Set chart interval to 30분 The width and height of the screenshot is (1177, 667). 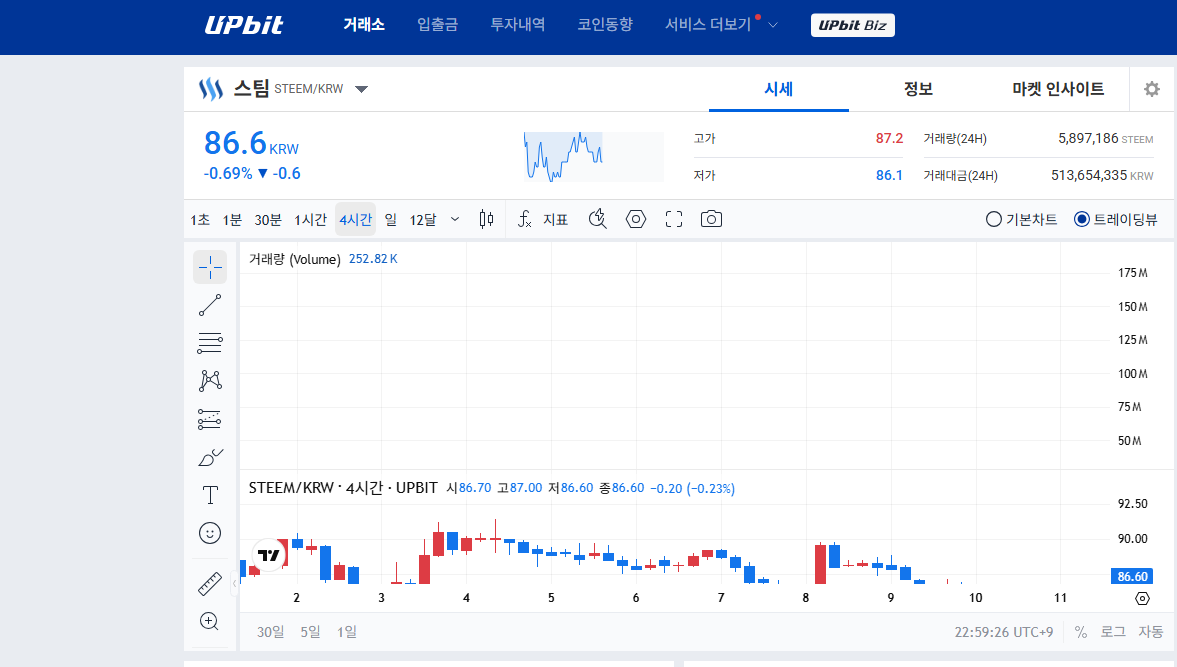[268, 219]
